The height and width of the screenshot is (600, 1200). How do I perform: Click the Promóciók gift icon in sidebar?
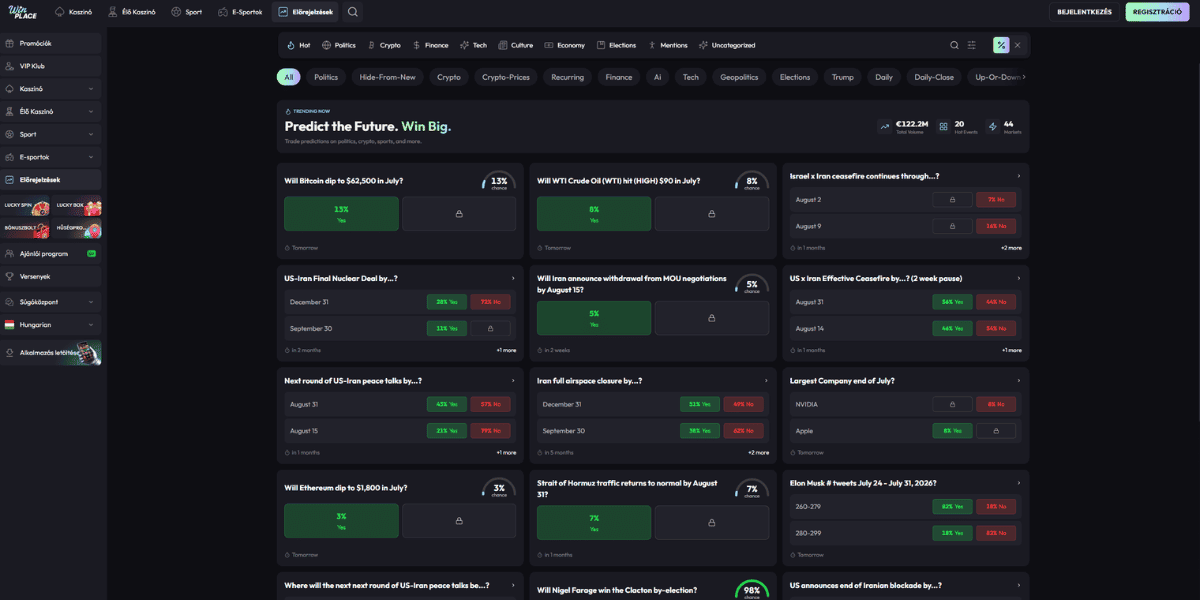click(9, 43)
